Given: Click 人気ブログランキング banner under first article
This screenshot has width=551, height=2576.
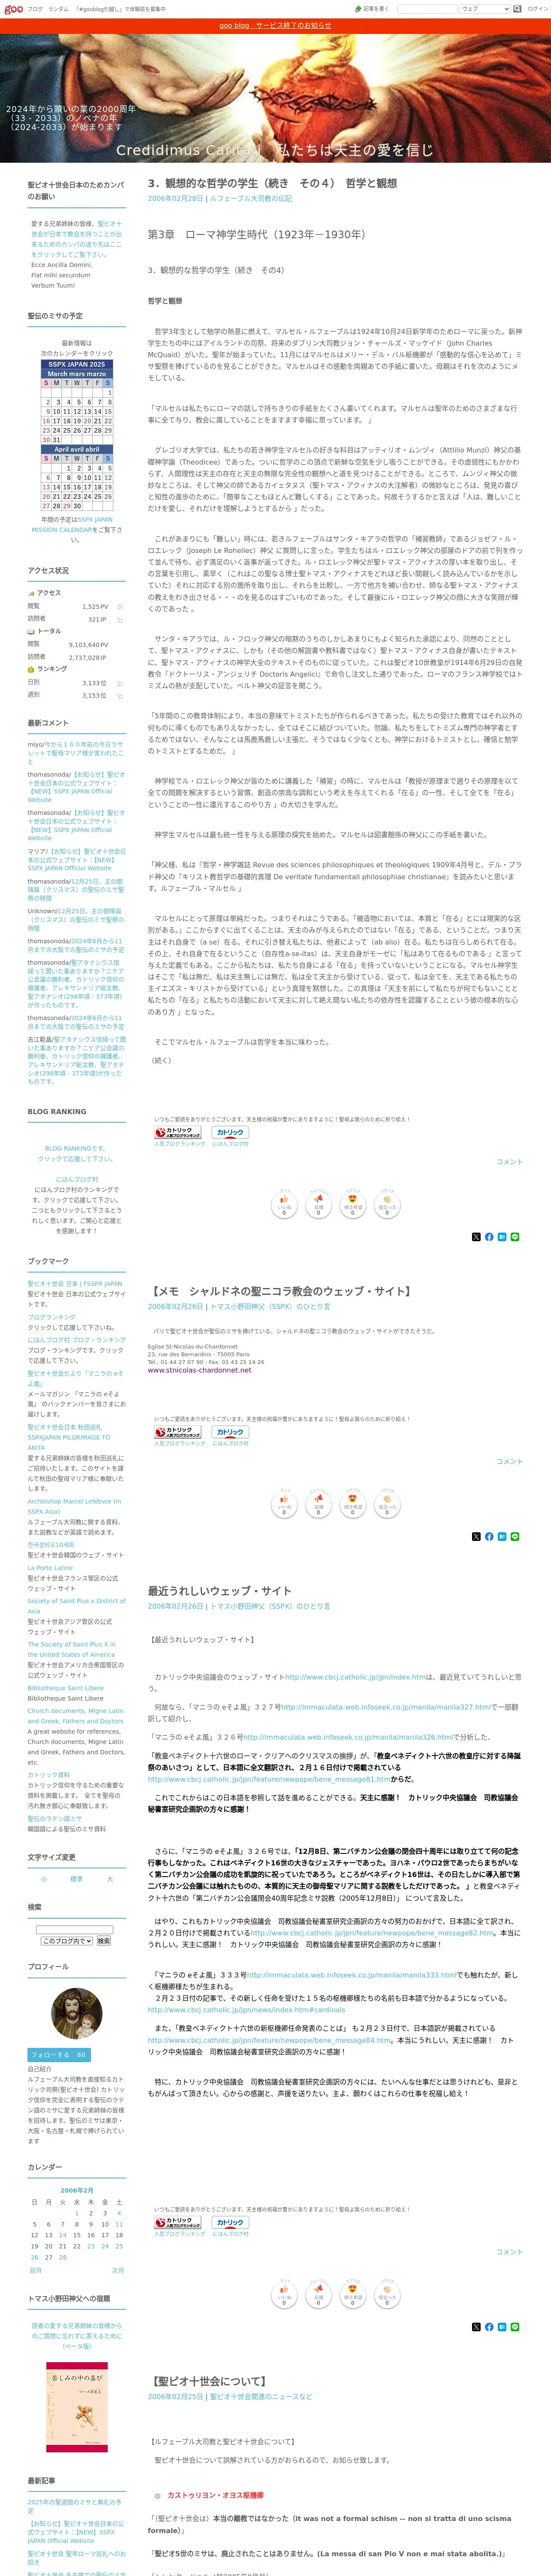Looking at the screenshot, I should point(178,1133).
